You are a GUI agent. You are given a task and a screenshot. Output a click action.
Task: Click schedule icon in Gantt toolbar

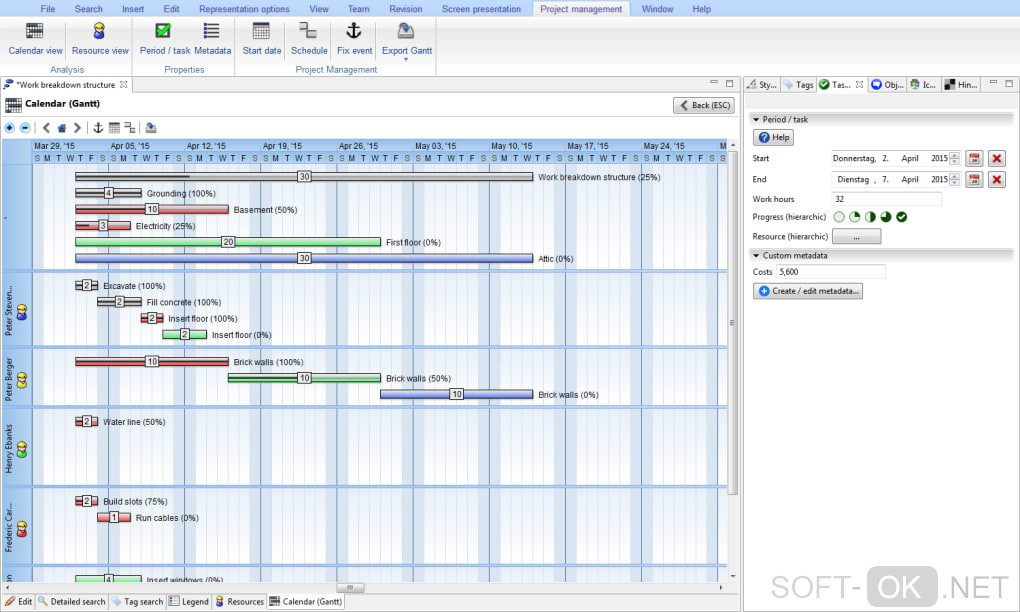[x=130, y=127]
